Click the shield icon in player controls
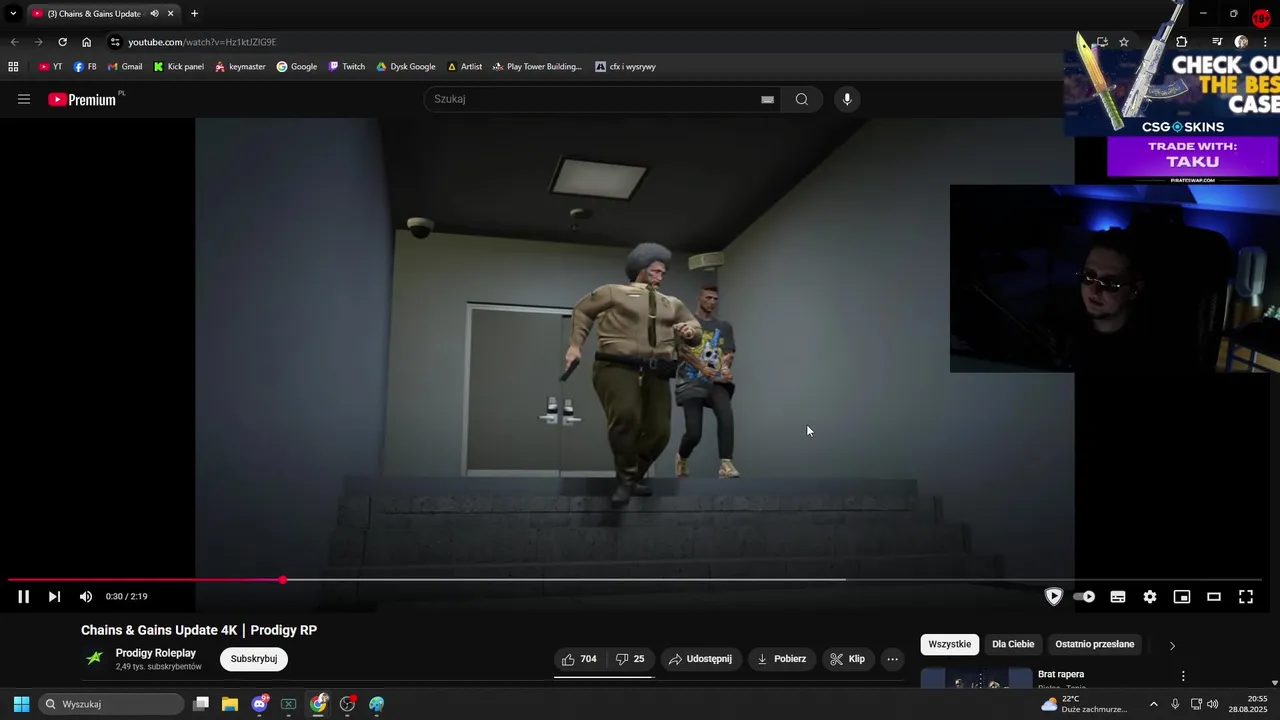Screen dimensions: 1280x720 click(x=1053, y=597)
